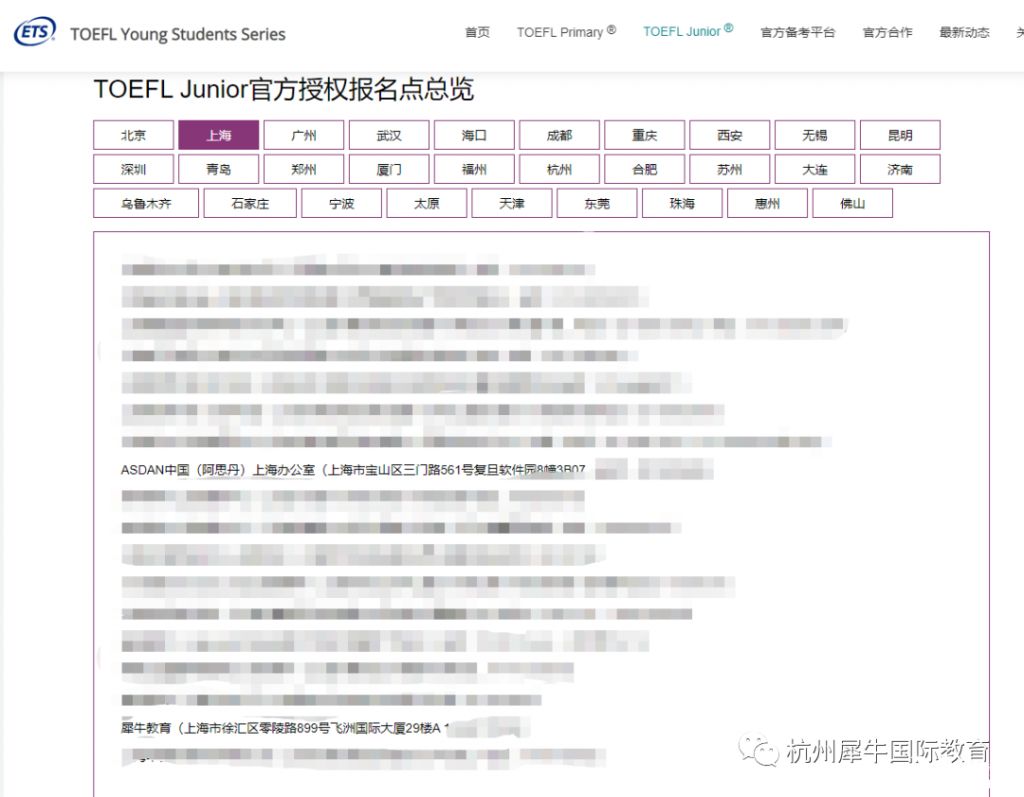Image resolution: width=1024 pixels, height=797 pixels.
Task: Select the 海口 city button
Action: pyautogui.click(x=474, y=135)
